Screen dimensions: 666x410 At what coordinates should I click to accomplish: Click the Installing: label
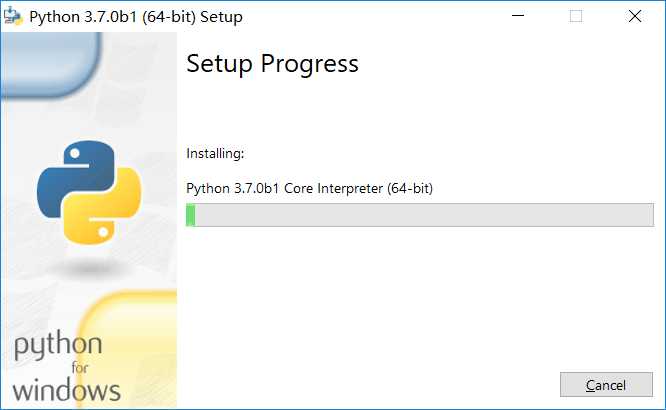(215, 153)
